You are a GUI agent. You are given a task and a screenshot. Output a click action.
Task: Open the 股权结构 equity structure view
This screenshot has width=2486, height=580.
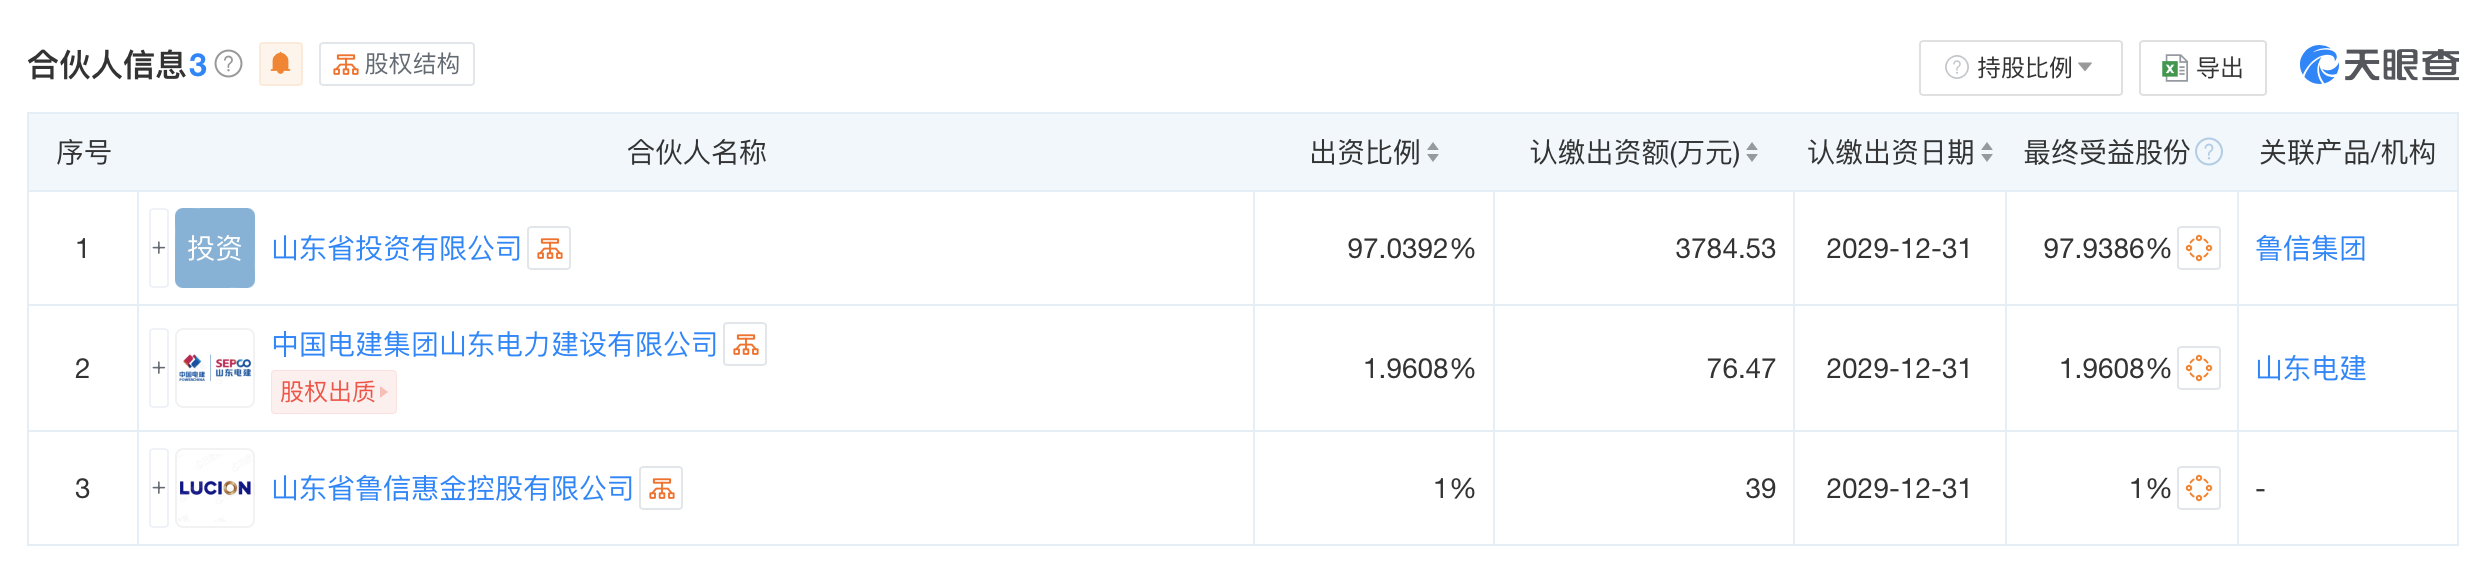point(395,63)
